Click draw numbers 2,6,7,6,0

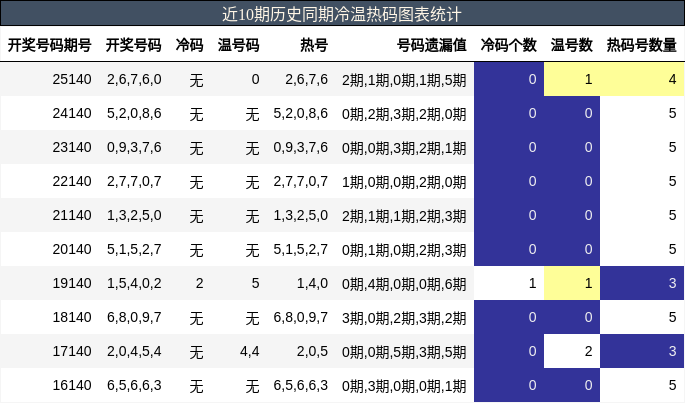pyautogui.click(x=134, y=79)
